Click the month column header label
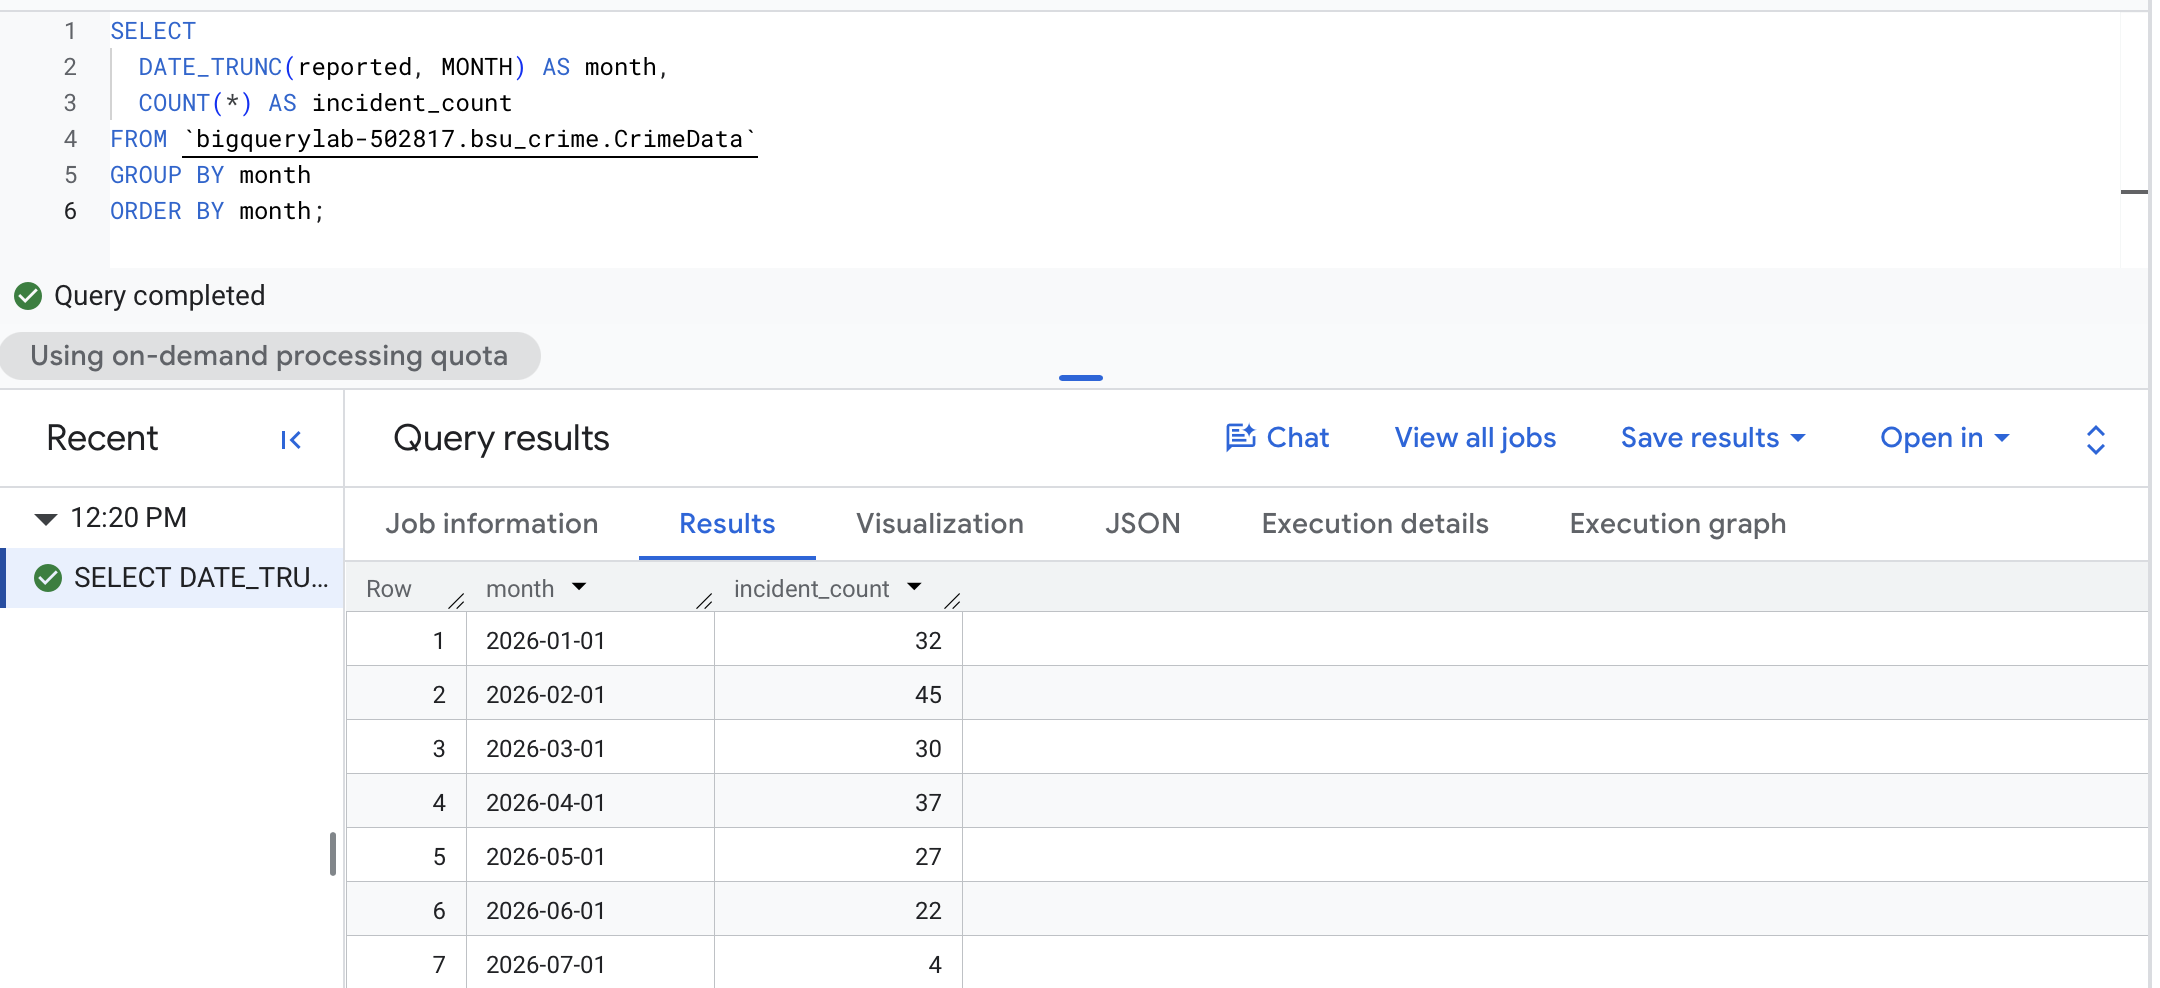 (x=520, y=589)
